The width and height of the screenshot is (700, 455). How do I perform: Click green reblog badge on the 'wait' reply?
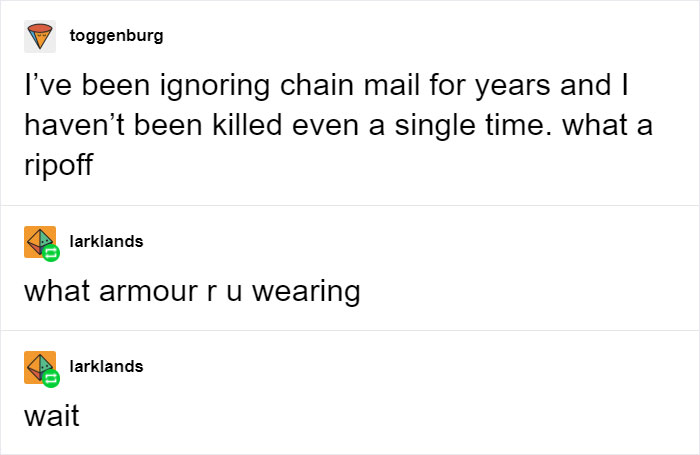point(52,379)
